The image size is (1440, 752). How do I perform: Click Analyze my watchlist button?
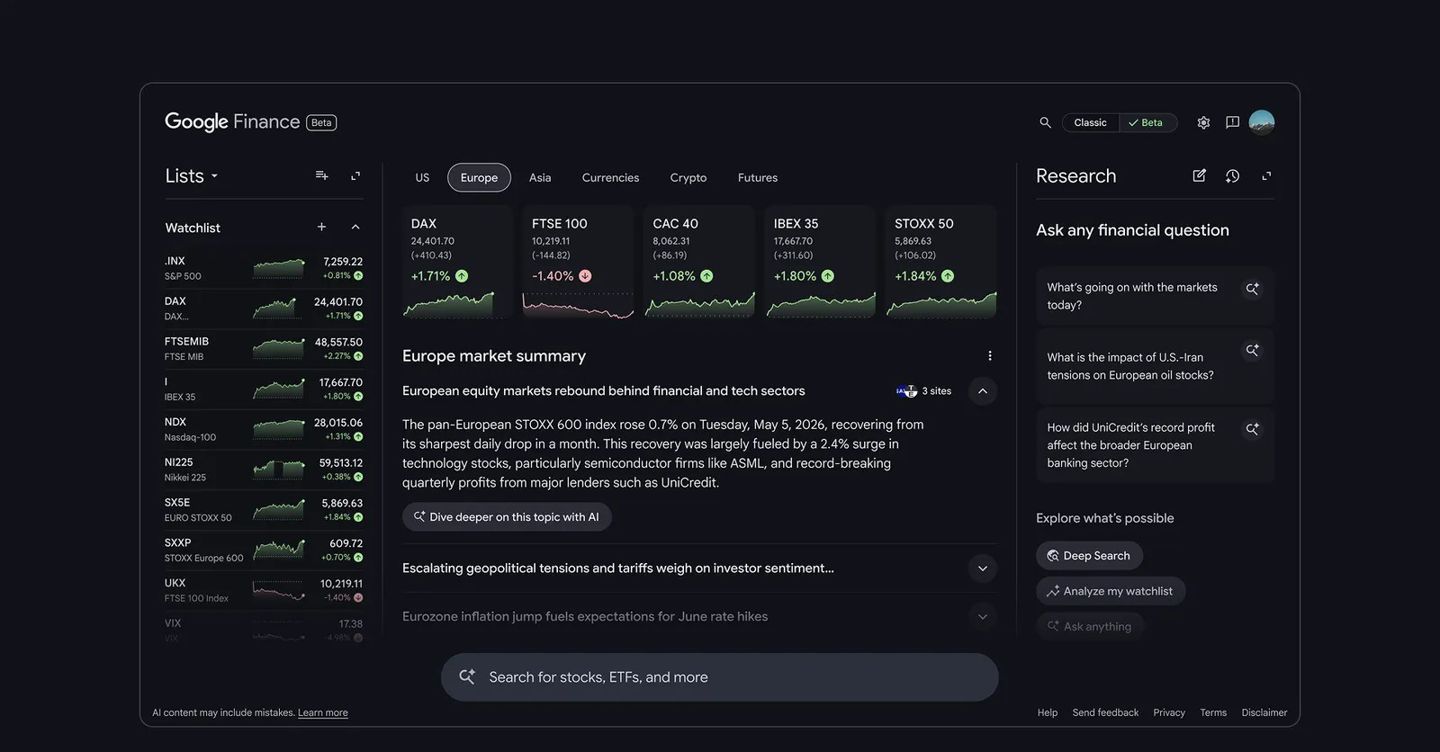click(1110, 591)
